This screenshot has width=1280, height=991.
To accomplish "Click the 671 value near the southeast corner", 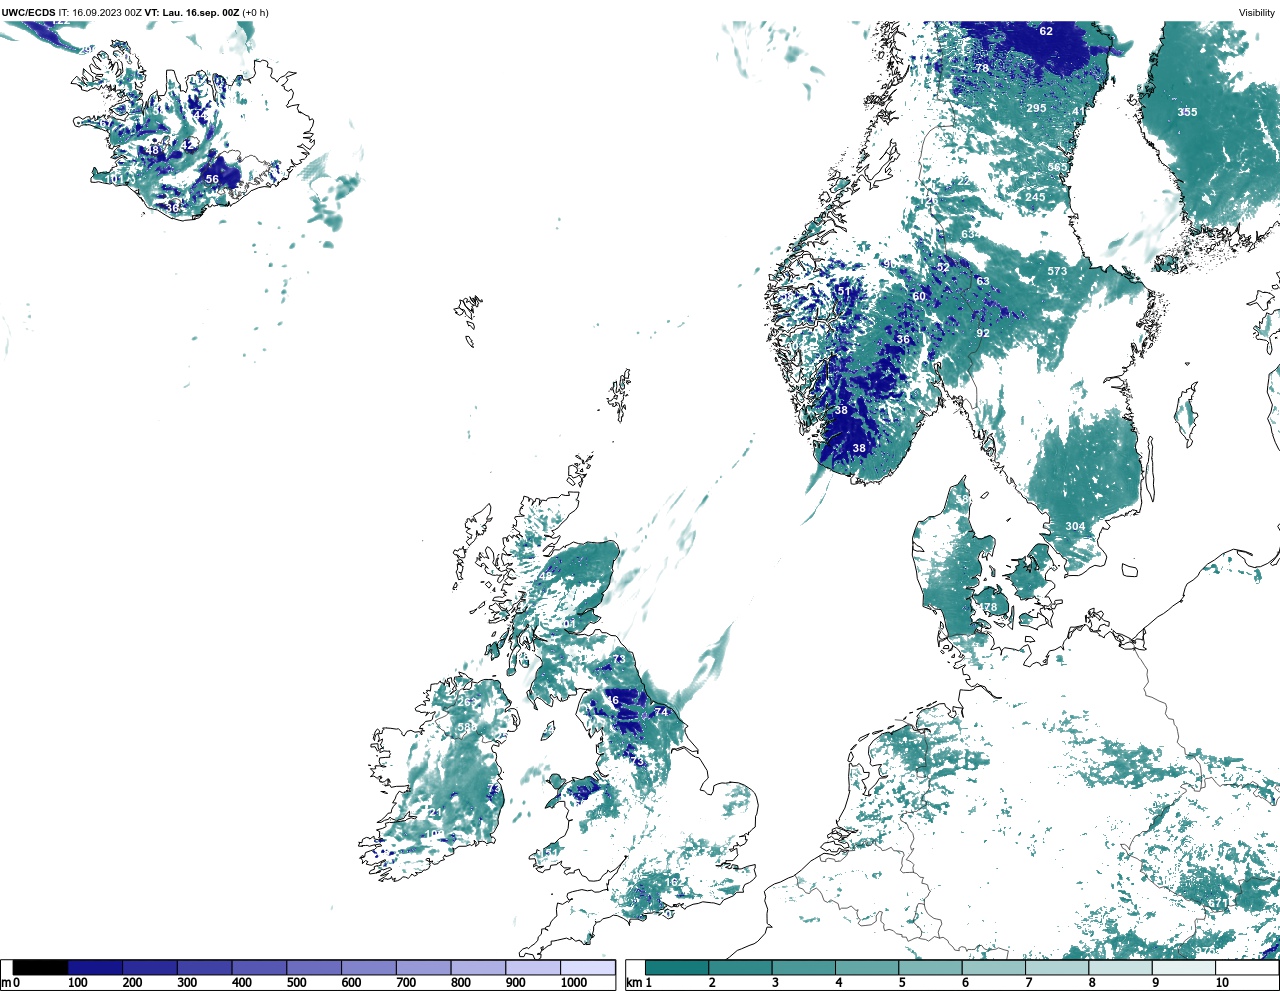I will click(x=1217, y=904).
